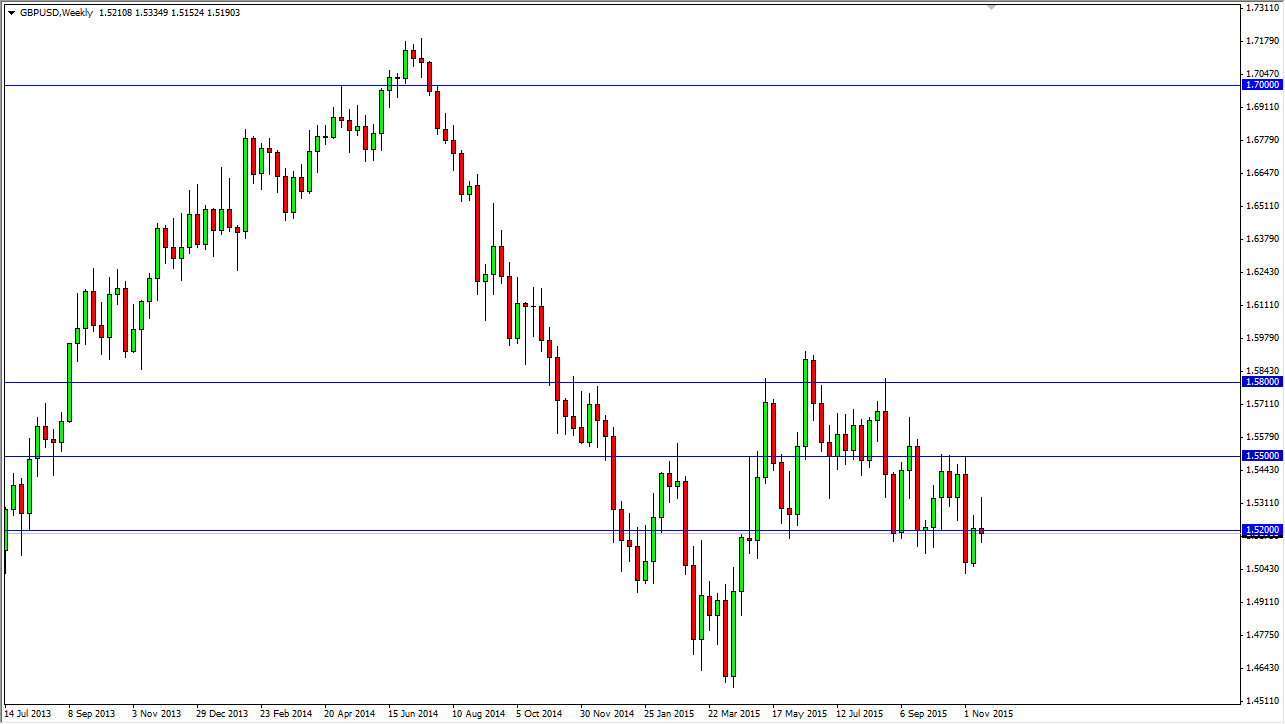Click the 1 Nov 2015 date label
The width and height of the screenshot is (1285, 724).
pos(989,714)
